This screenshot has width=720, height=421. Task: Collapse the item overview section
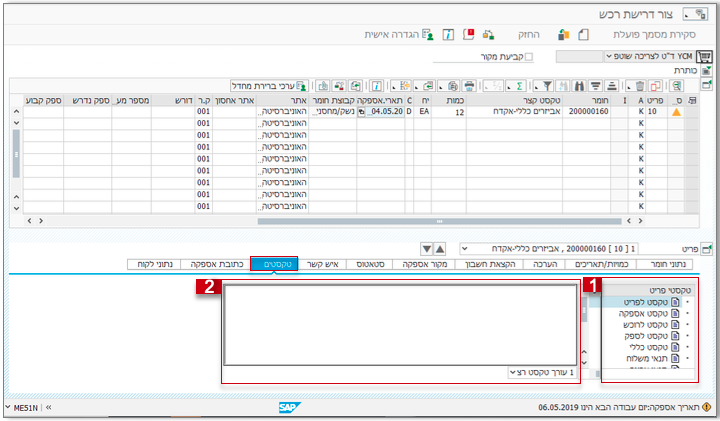(x=706, y=84)
